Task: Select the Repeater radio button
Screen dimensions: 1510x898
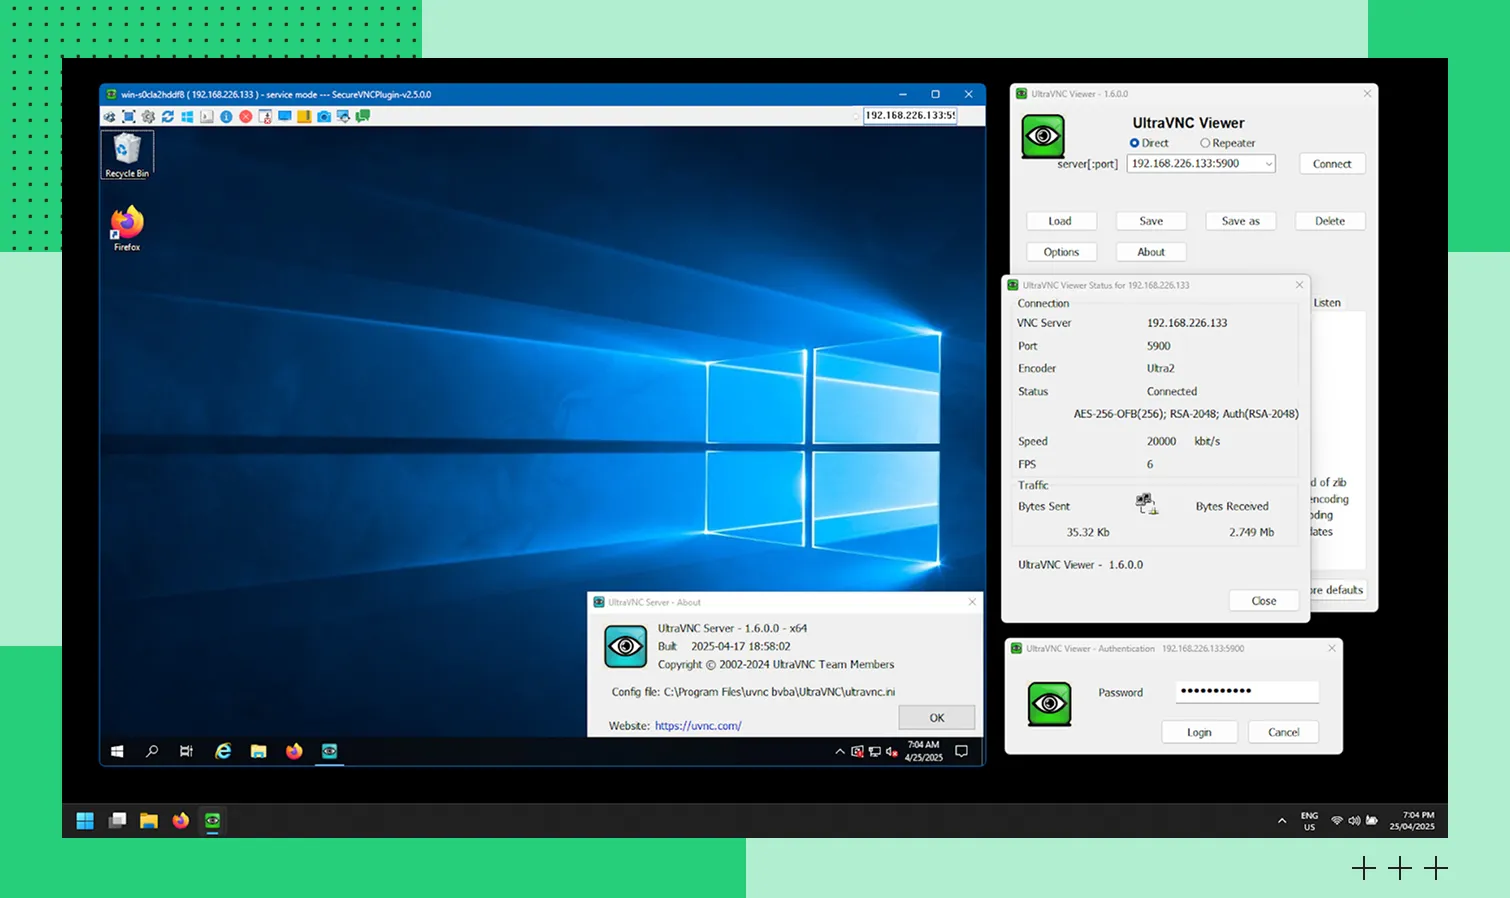Action: [1205, 143]
